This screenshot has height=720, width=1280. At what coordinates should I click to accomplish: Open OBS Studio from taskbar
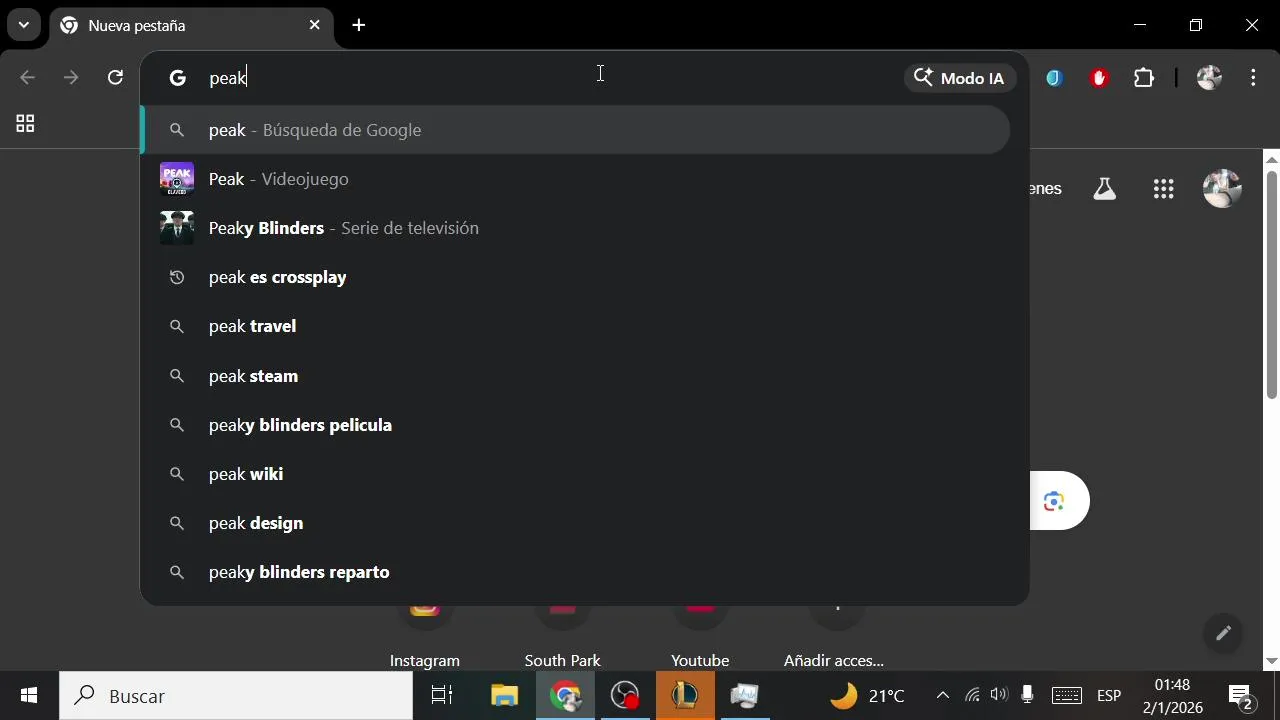click(625, 696)
